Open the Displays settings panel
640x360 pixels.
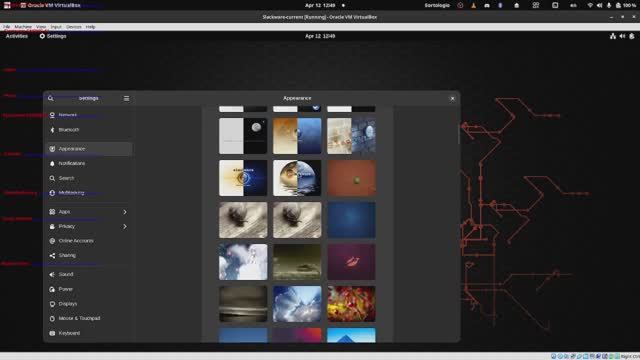click(x=89, y=304)
